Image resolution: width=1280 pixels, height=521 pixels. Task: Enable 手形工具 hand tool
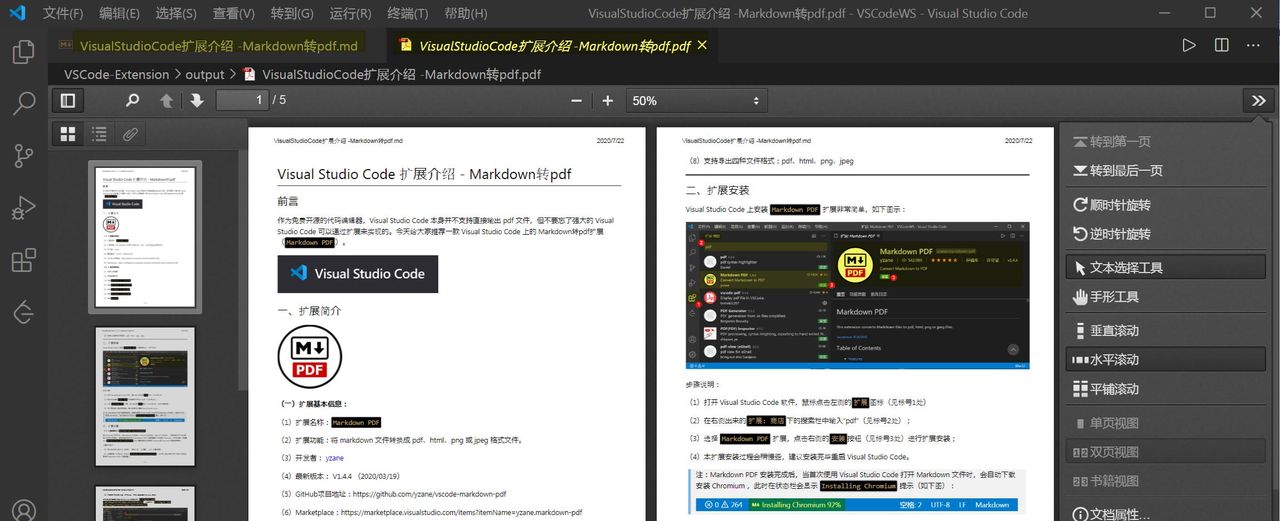pyautogui.click(x=1167, y=296)
